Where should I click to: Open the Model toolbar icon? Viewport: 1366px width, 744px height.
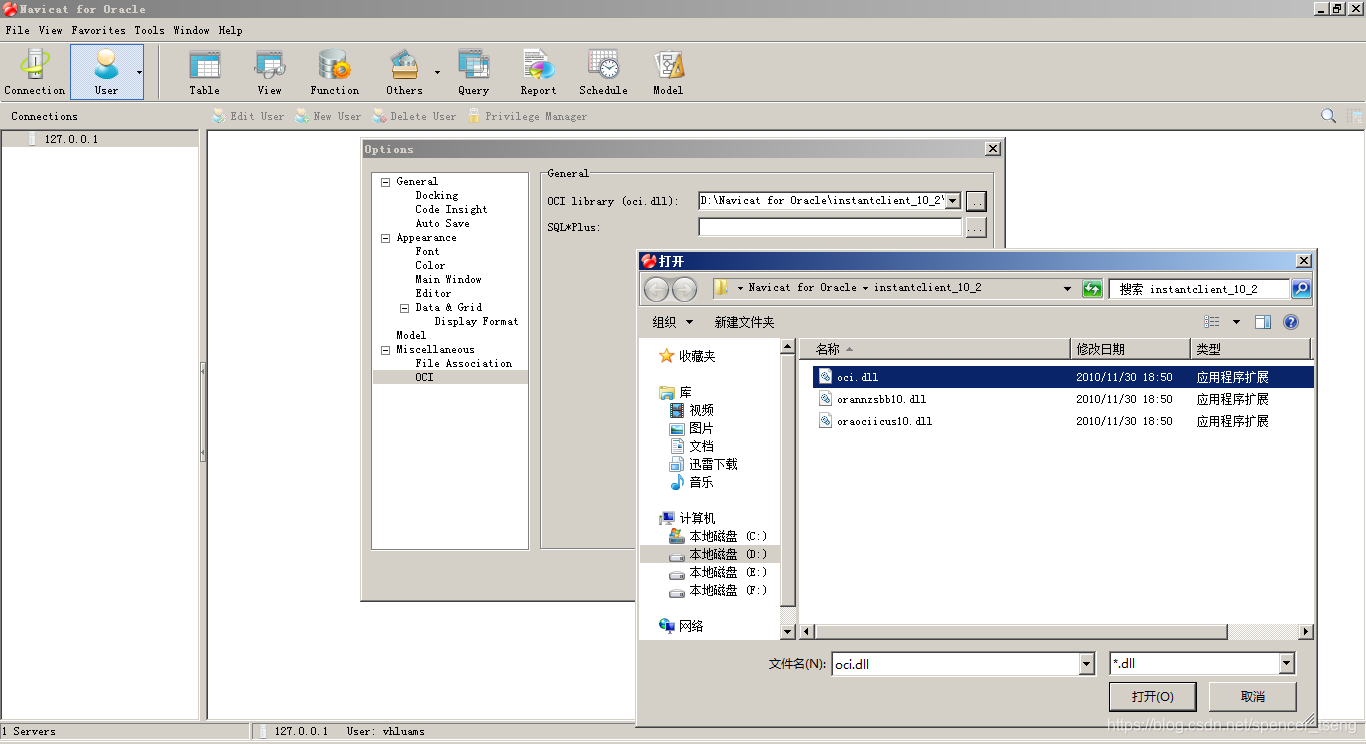click(668, 72)
